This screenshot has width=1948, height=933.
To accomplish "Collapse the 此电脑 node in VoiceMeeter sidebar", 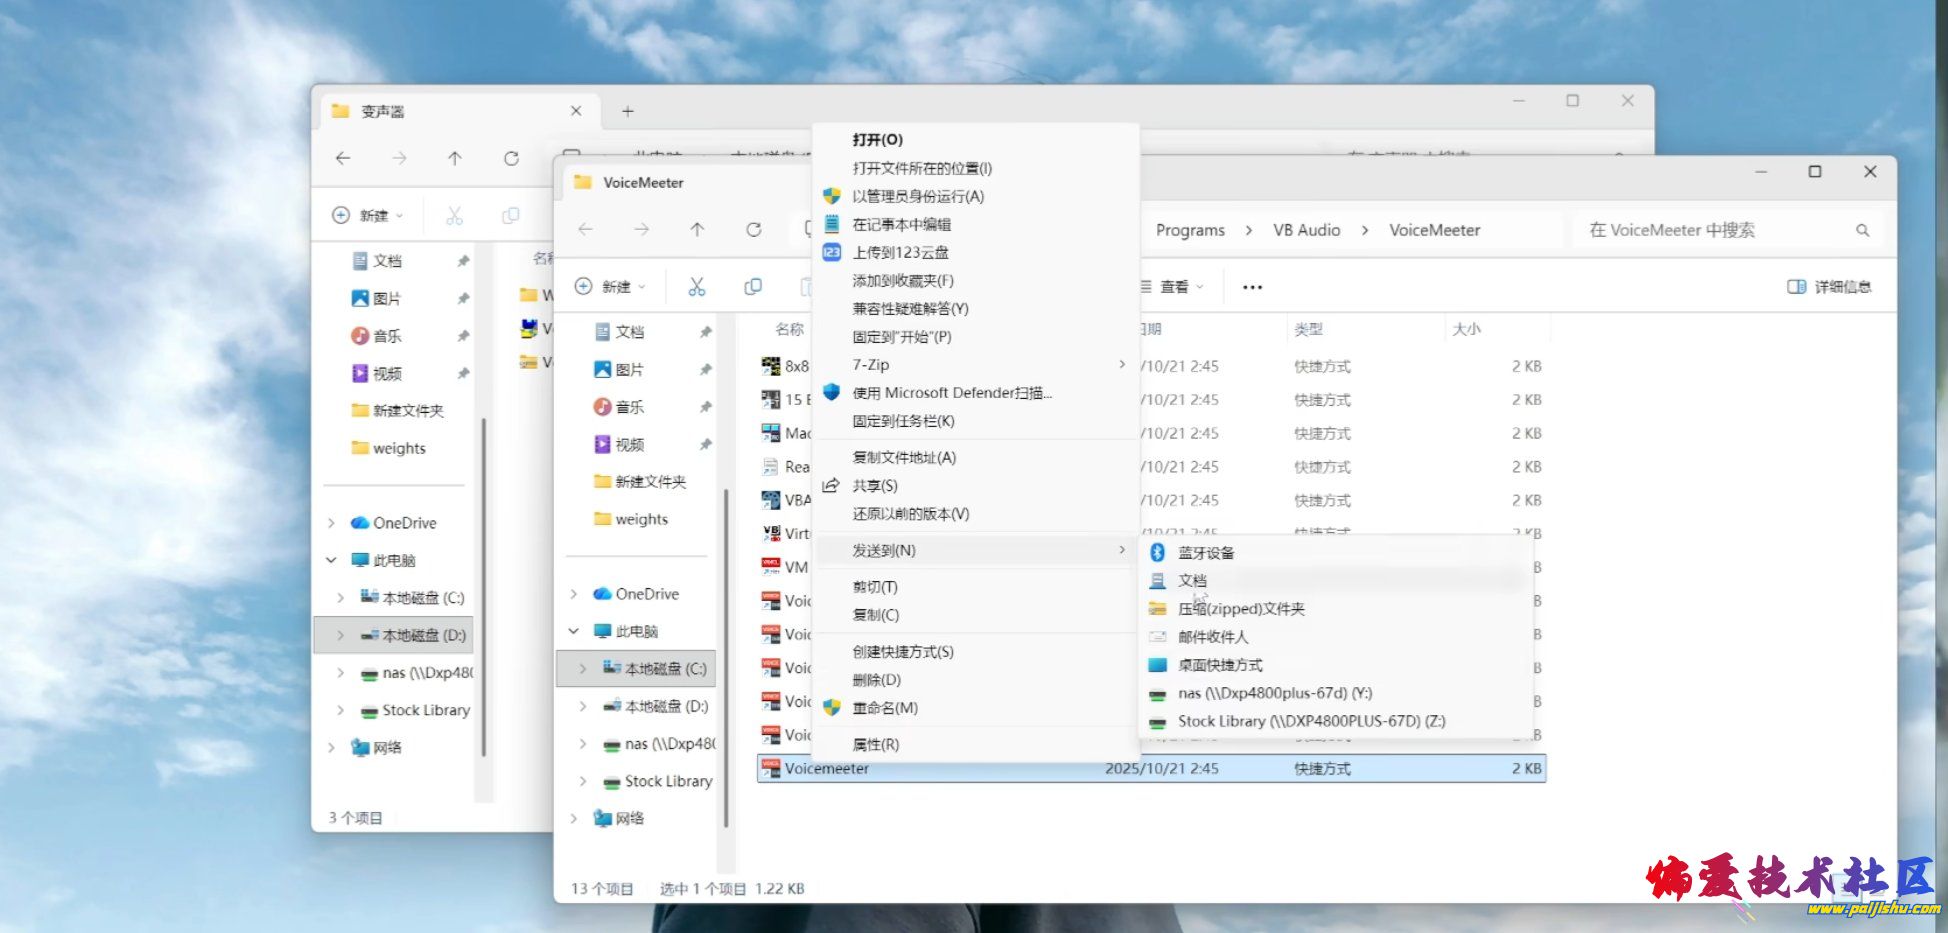I will (x=574, y=631).
